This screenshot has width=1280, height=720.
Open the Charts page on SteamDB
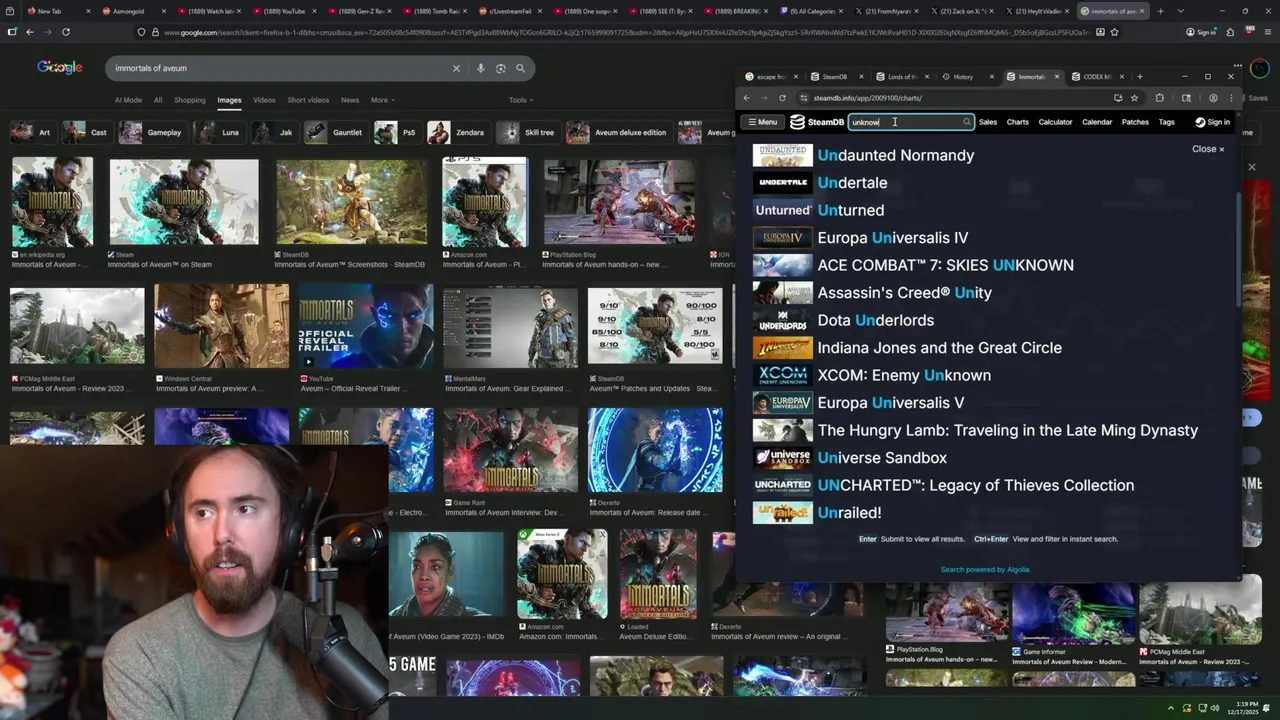(x=1018, y=122)
